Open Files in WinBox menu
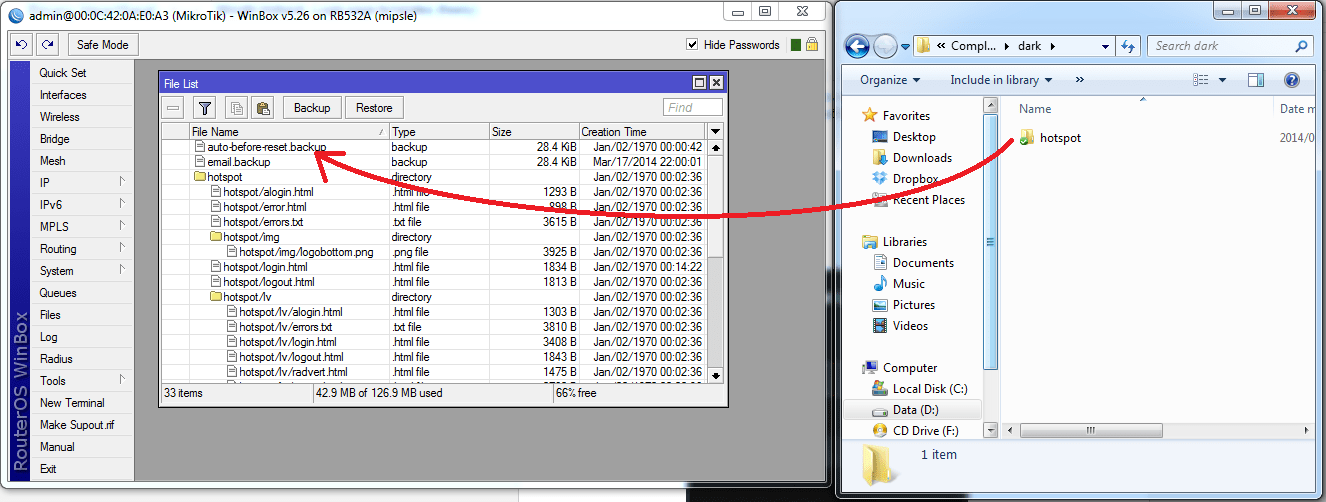This screenshot has height=502, width=1326. coord(50,315)
